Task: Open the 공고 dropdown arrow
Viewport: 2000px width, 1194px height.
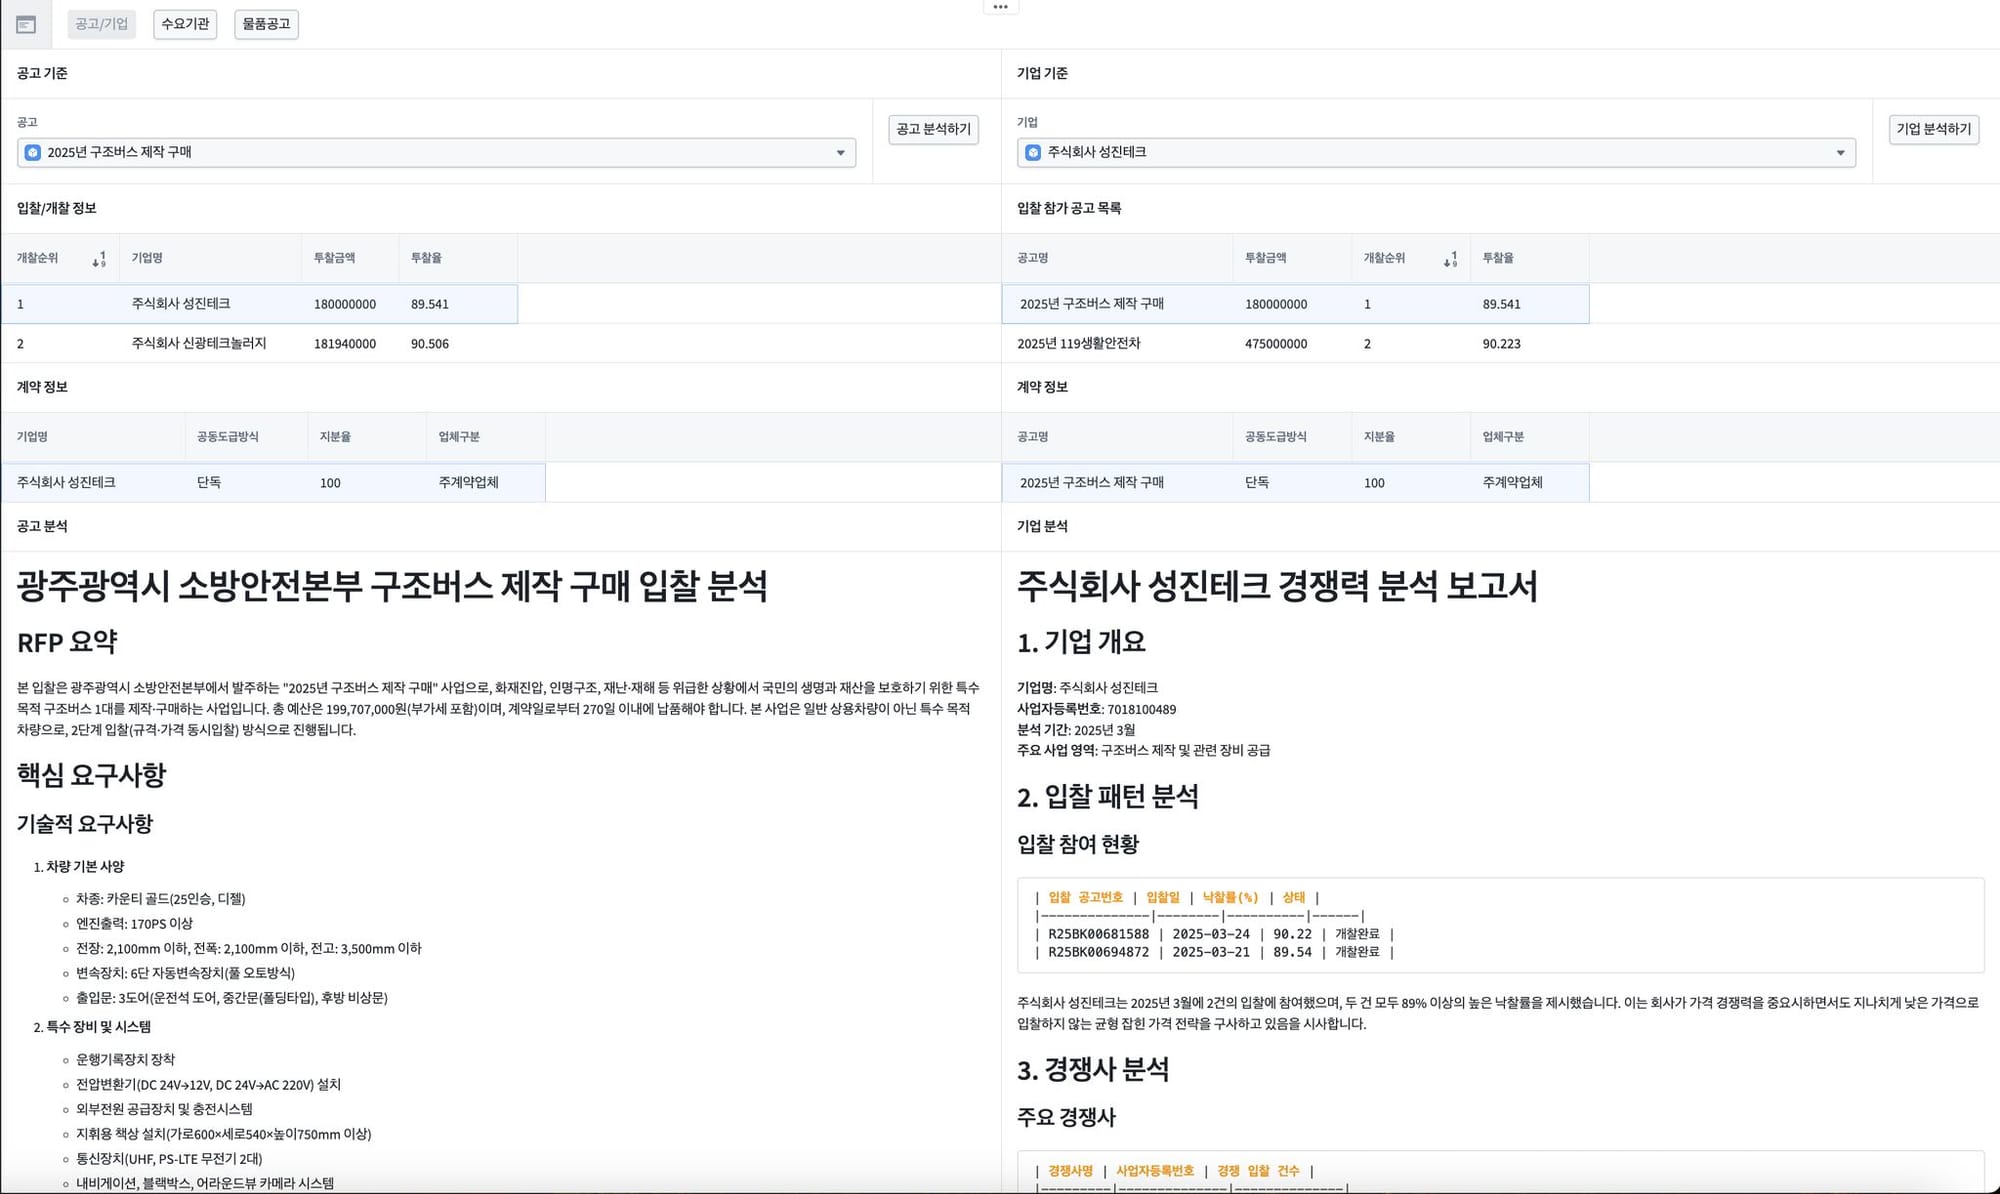Action: (840, 153)
